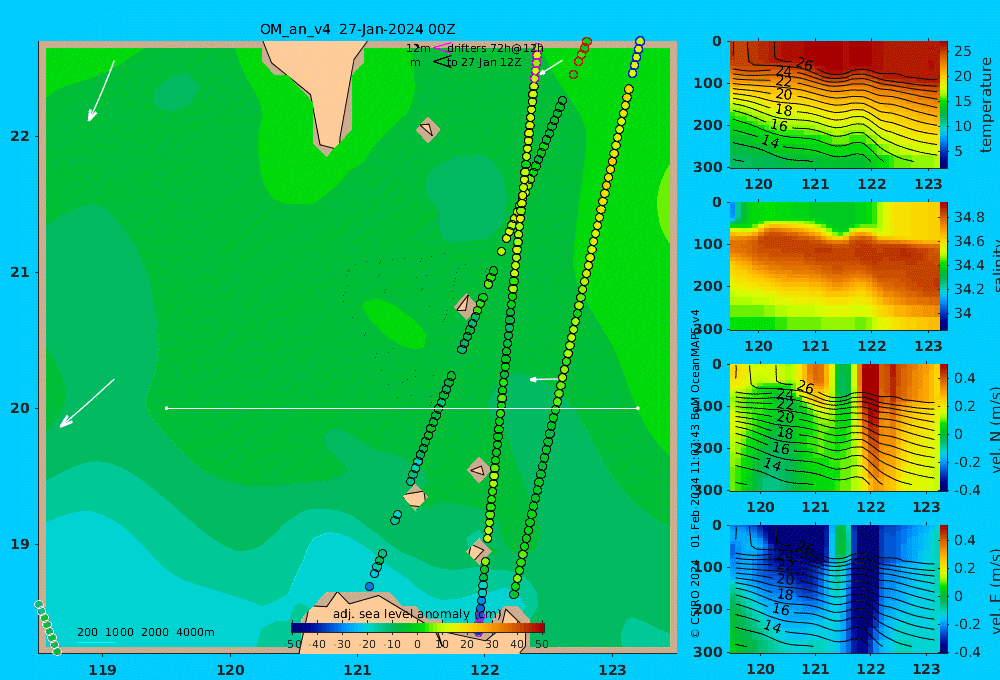Click the magenta drifter arrow legend symbol

[x=442, y=47]
